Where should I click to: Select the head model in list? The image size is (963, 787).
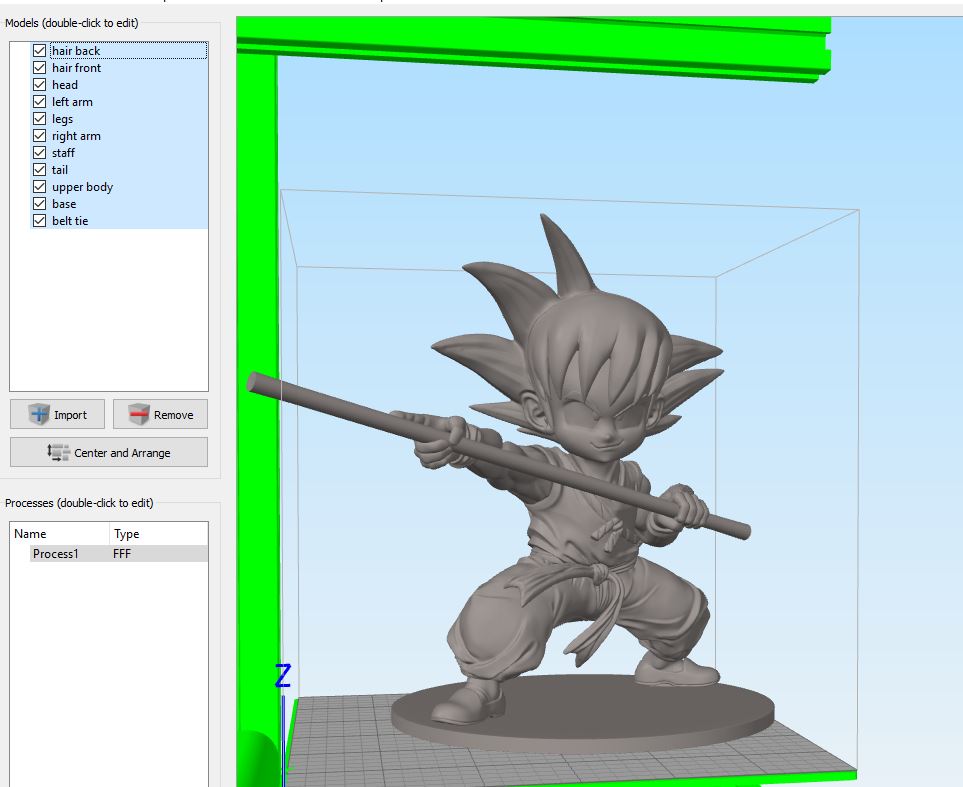(x=64, y=85)
